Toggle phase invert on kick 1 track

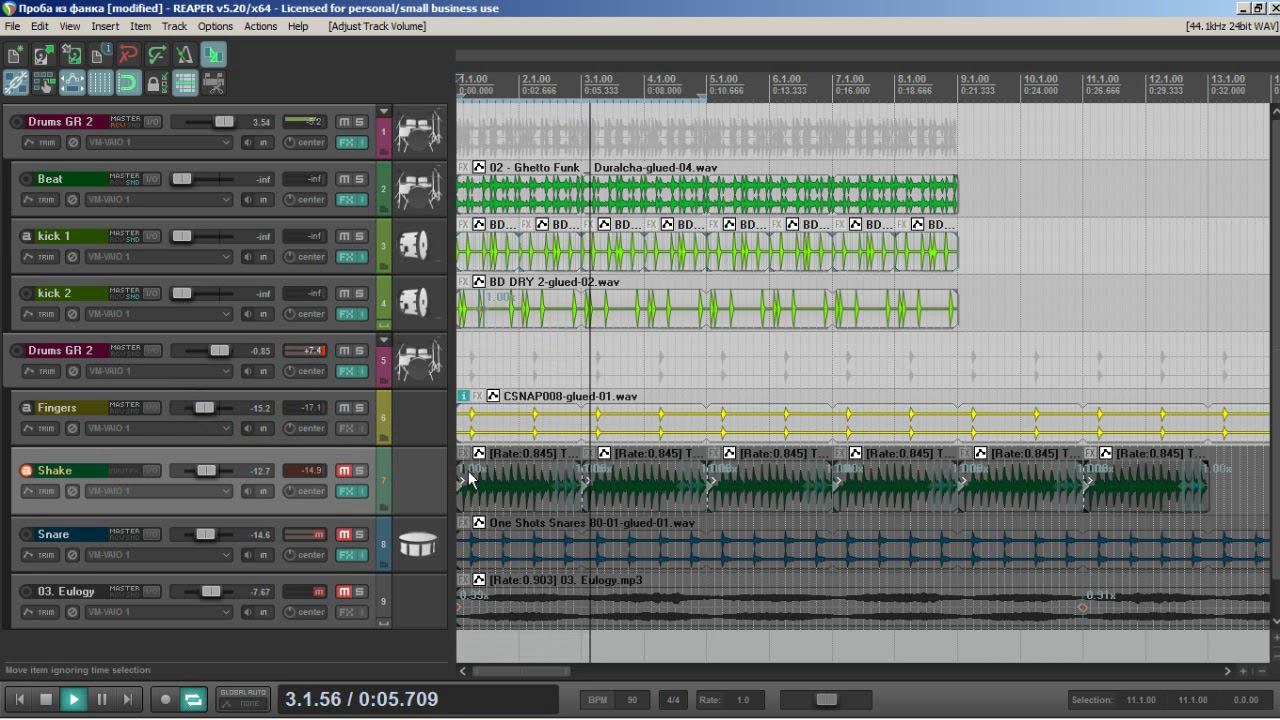point(72,257)
